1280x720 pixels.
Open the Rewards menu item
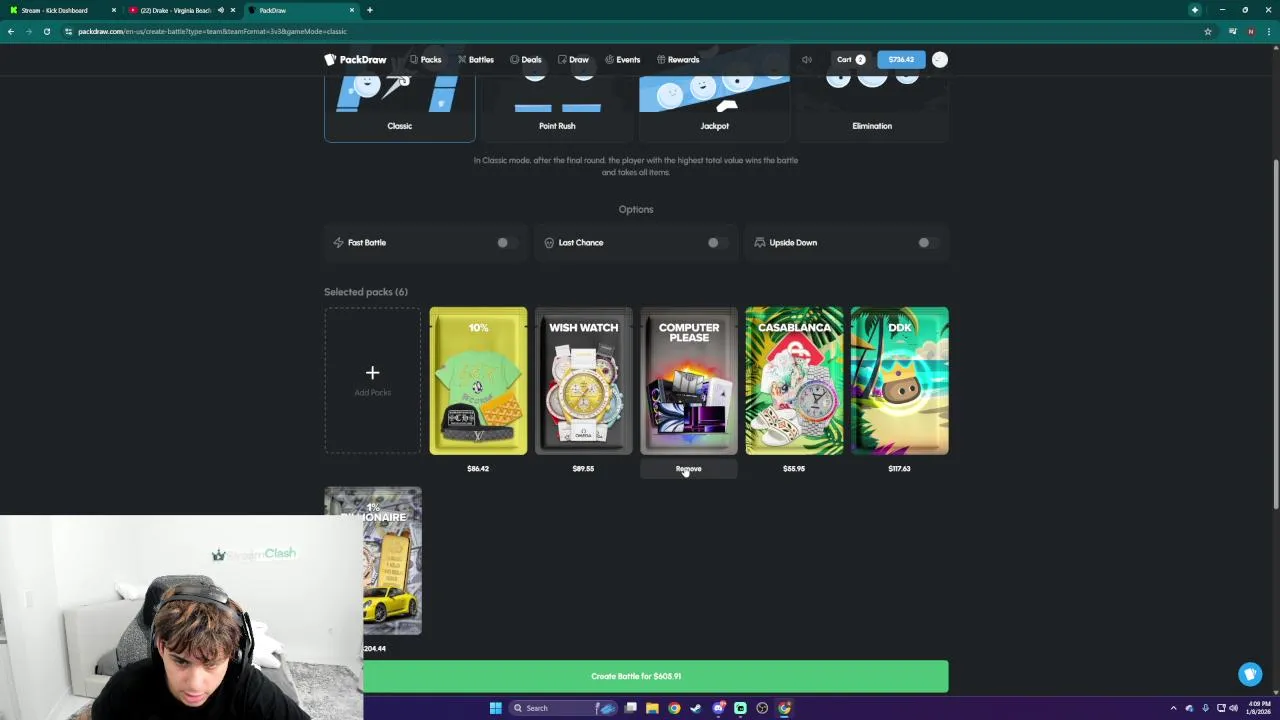point(678,60)
